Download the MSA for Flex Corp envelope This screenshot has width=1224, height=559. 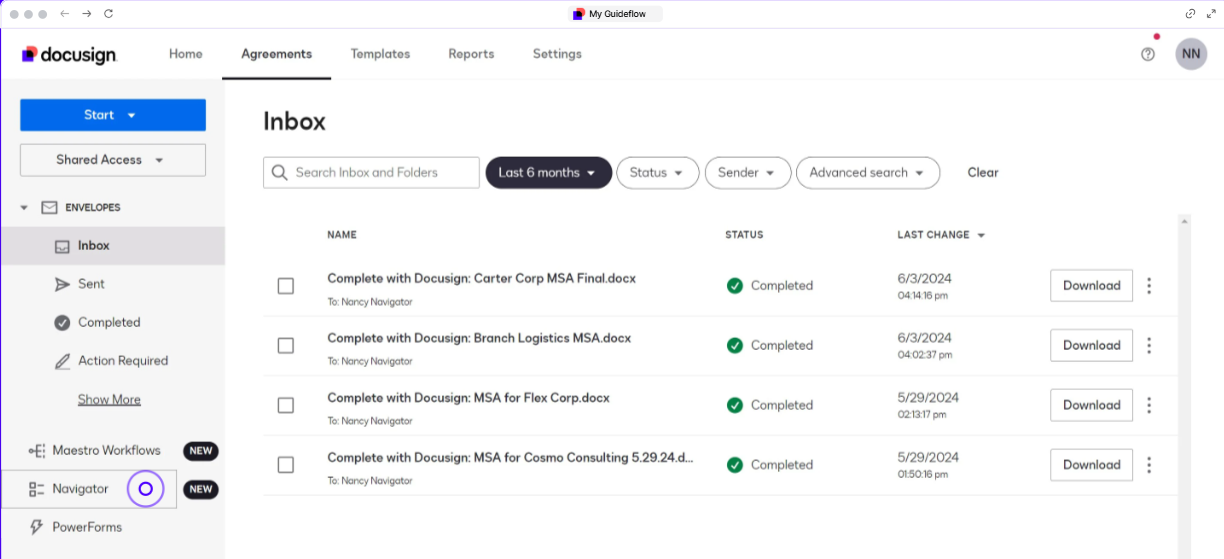tap(1091, 405)
